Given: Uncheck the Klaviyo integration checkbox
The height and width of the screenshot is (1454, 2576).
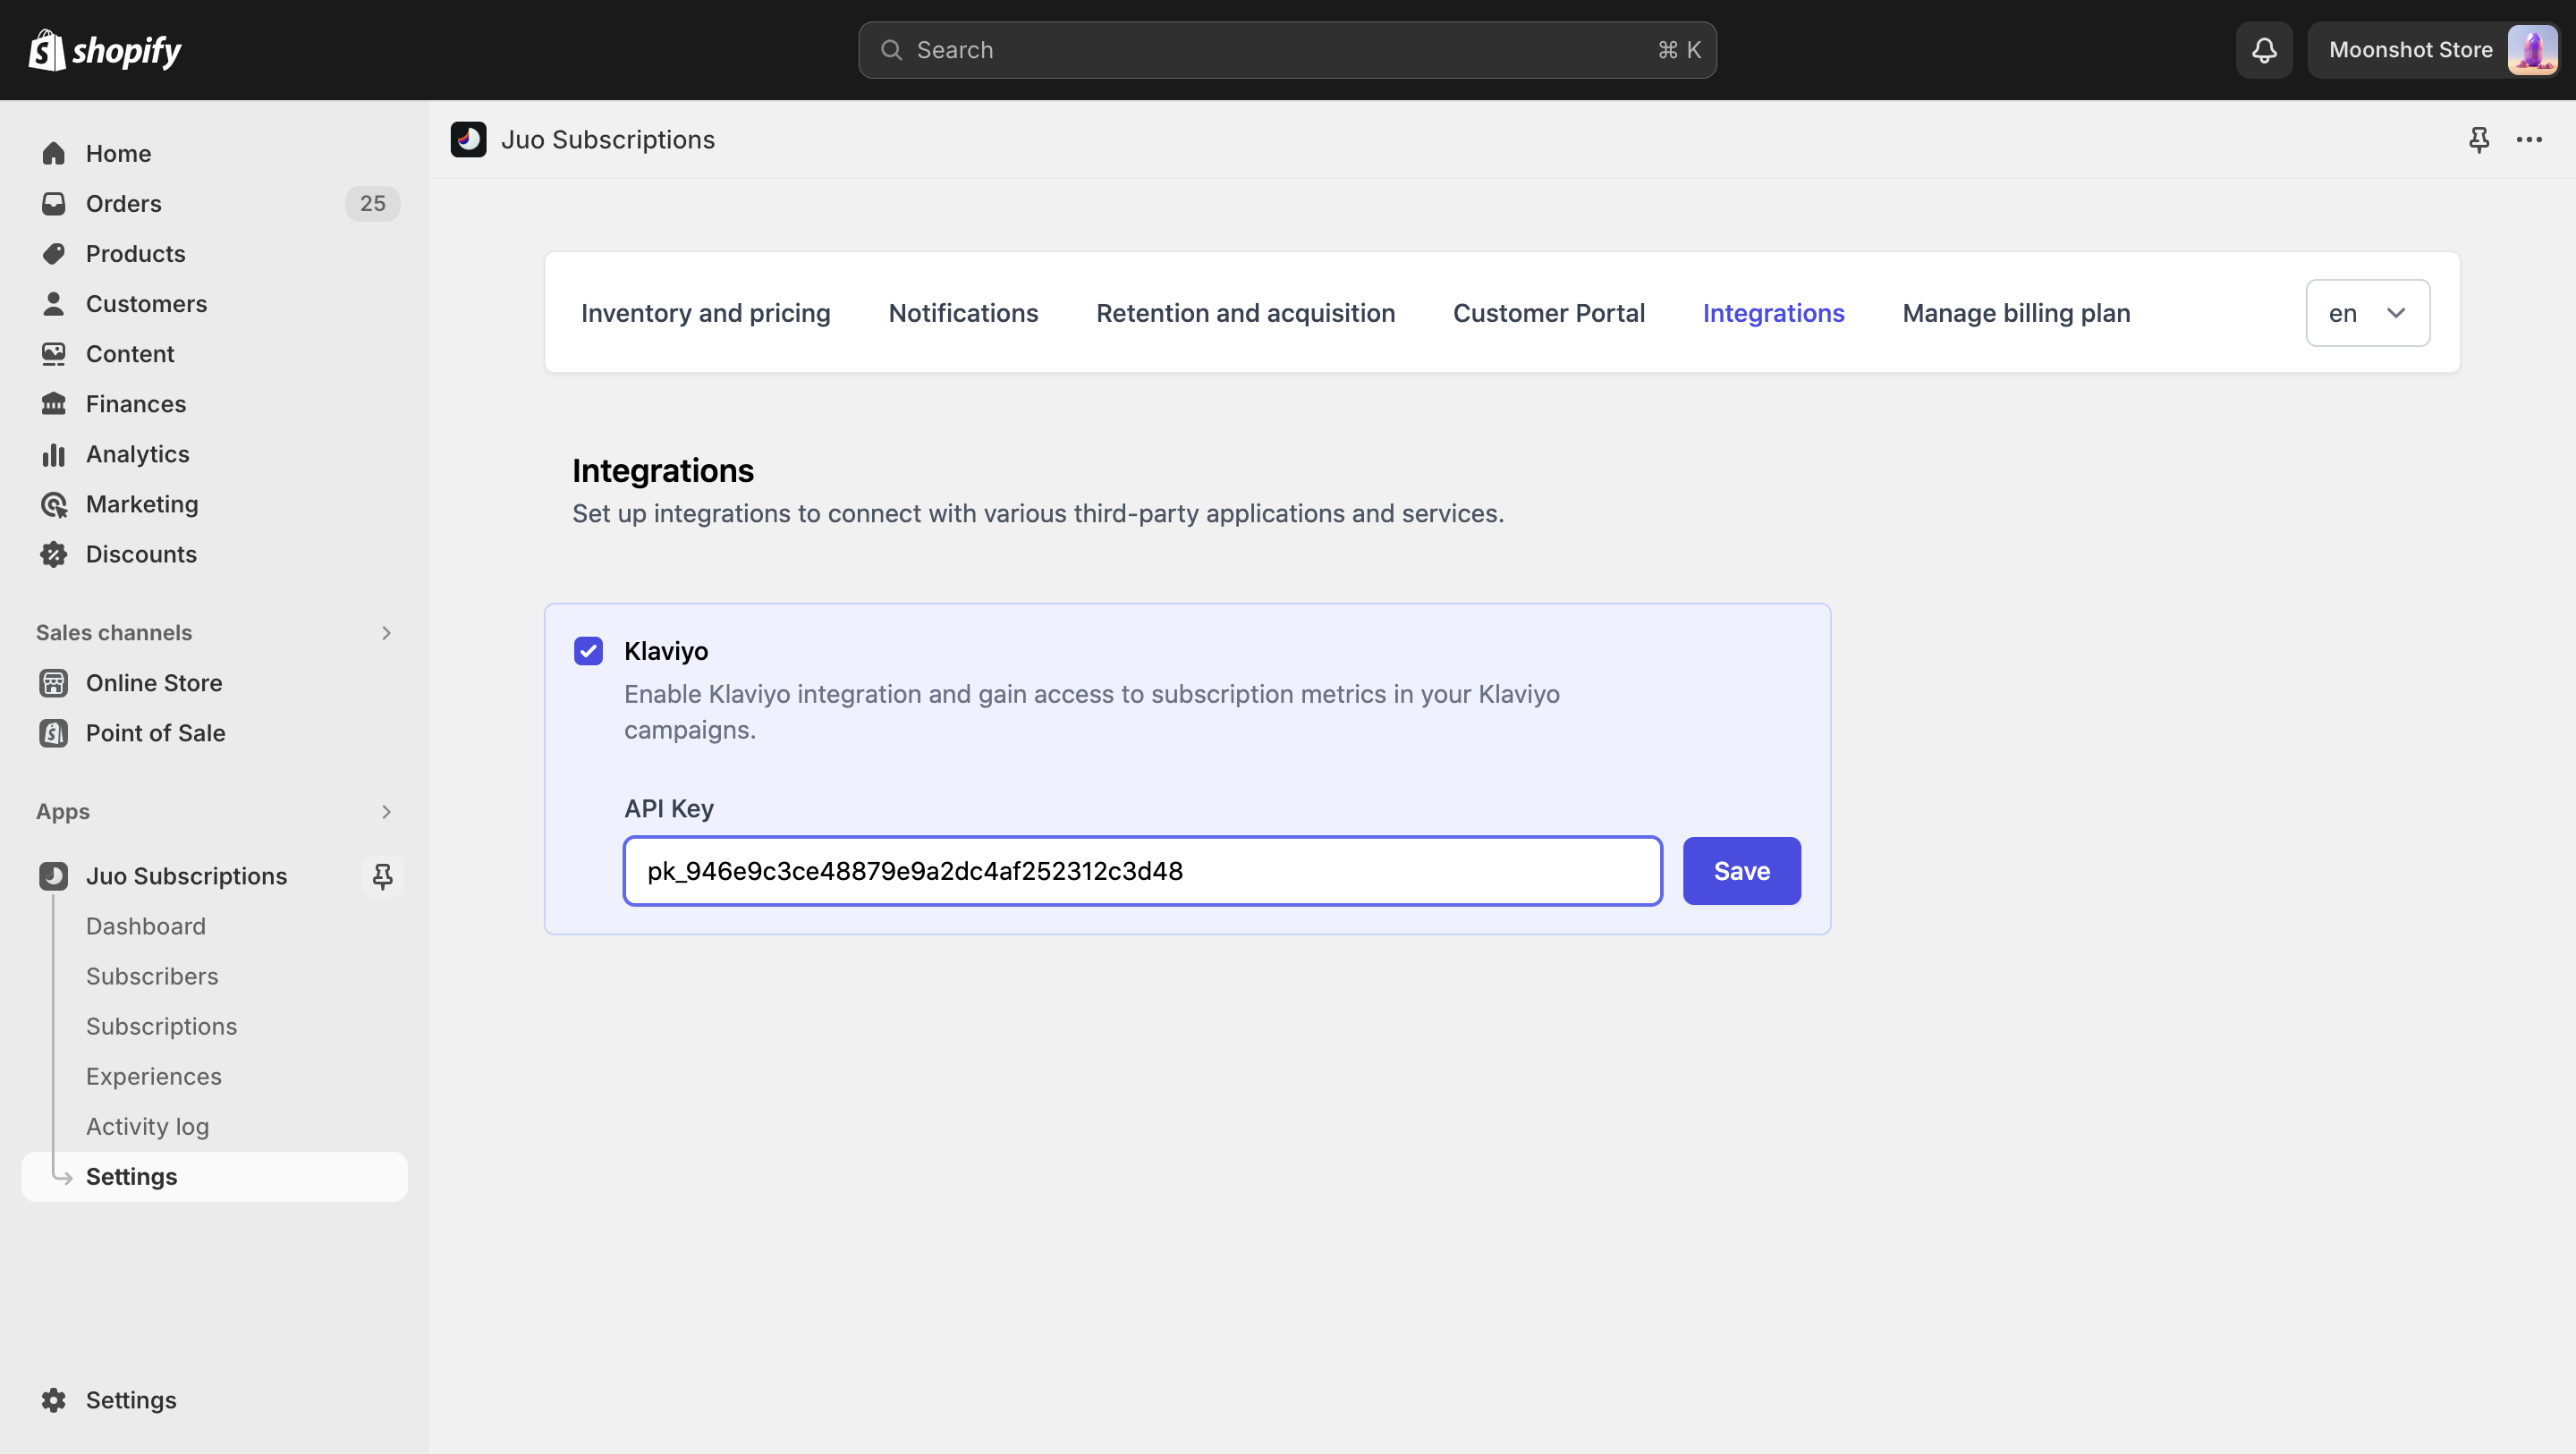Looking at the screenshot, I should coord(588,651).
